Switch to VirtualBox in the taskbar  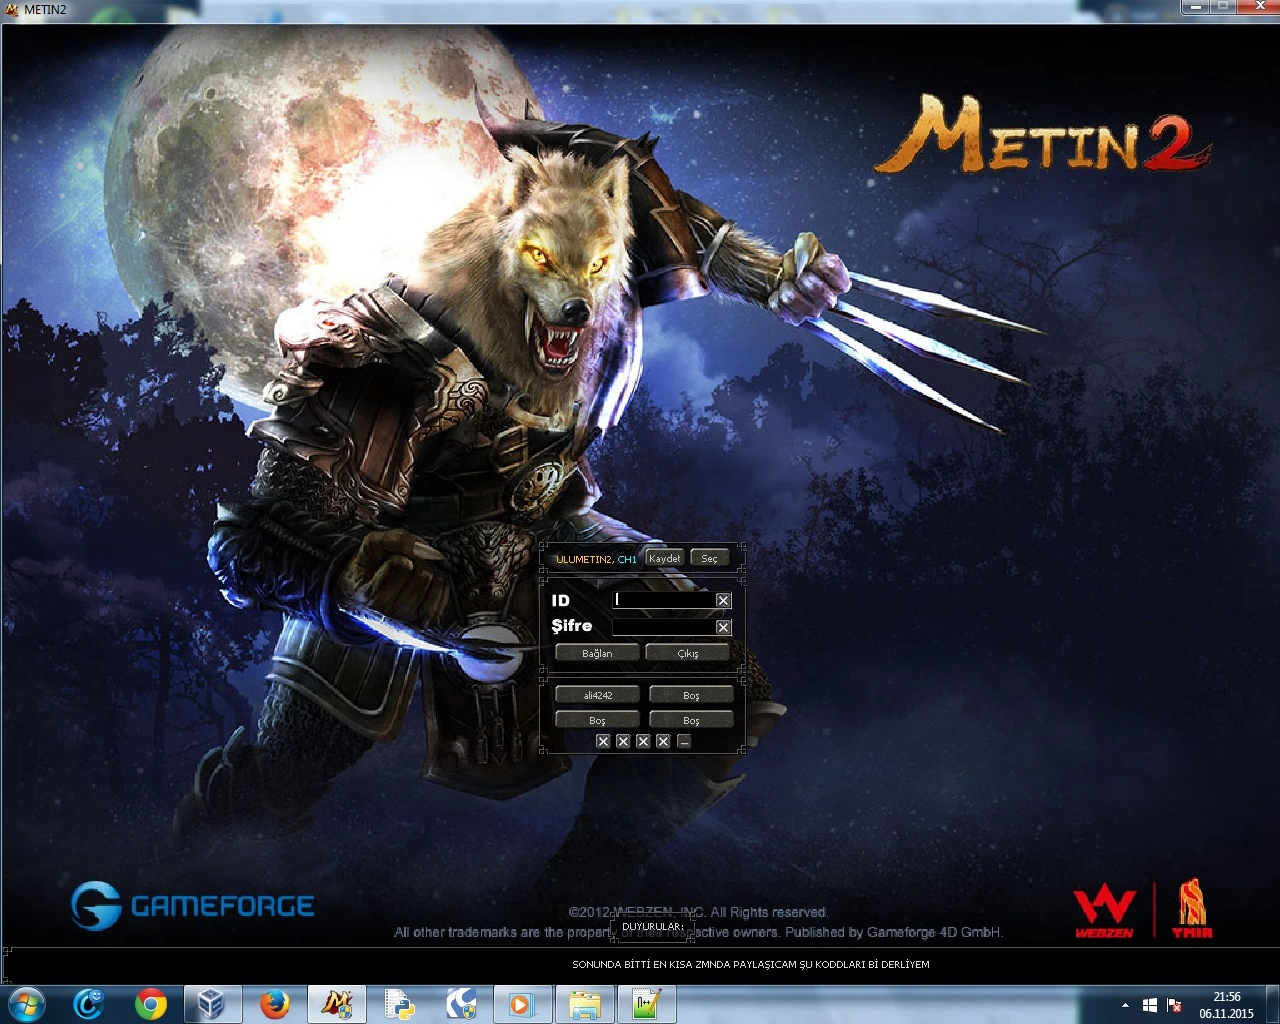point(211,1004)
